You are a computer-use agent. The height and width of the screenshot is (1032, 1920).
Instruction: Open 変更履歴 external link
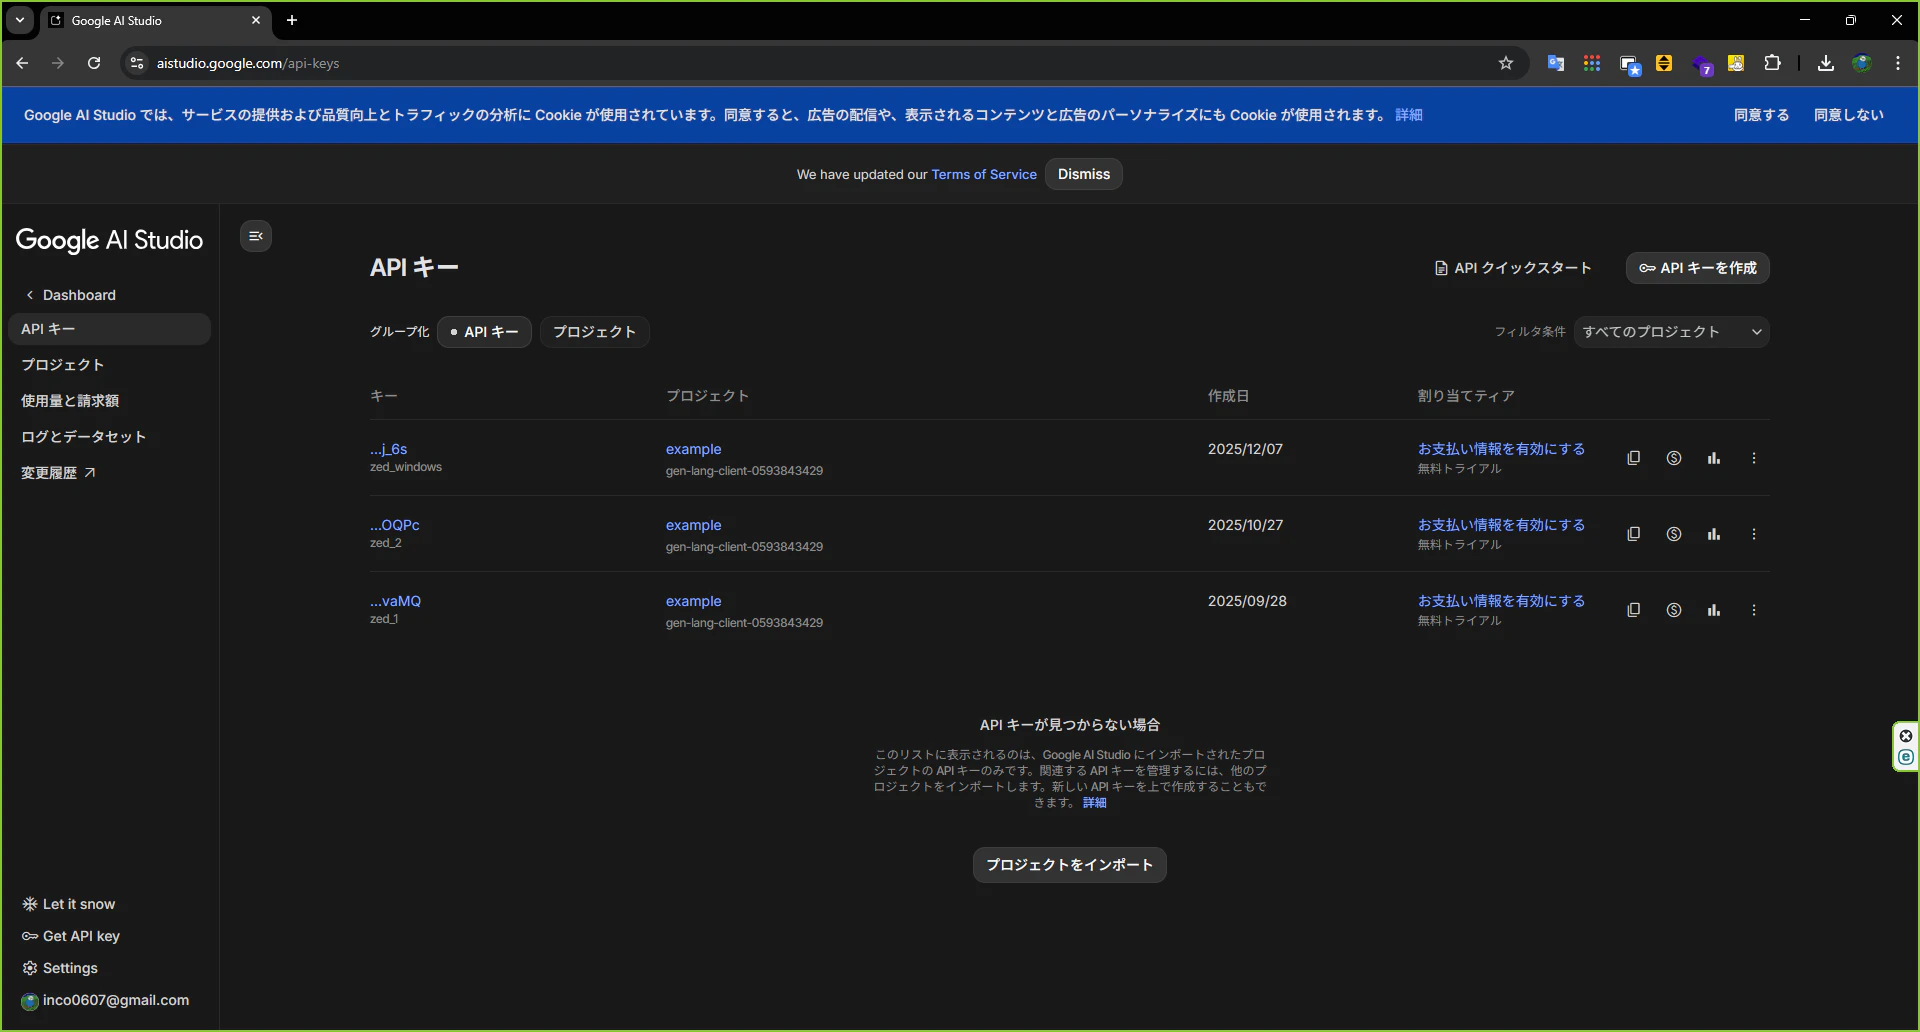(x=58, y=473)
